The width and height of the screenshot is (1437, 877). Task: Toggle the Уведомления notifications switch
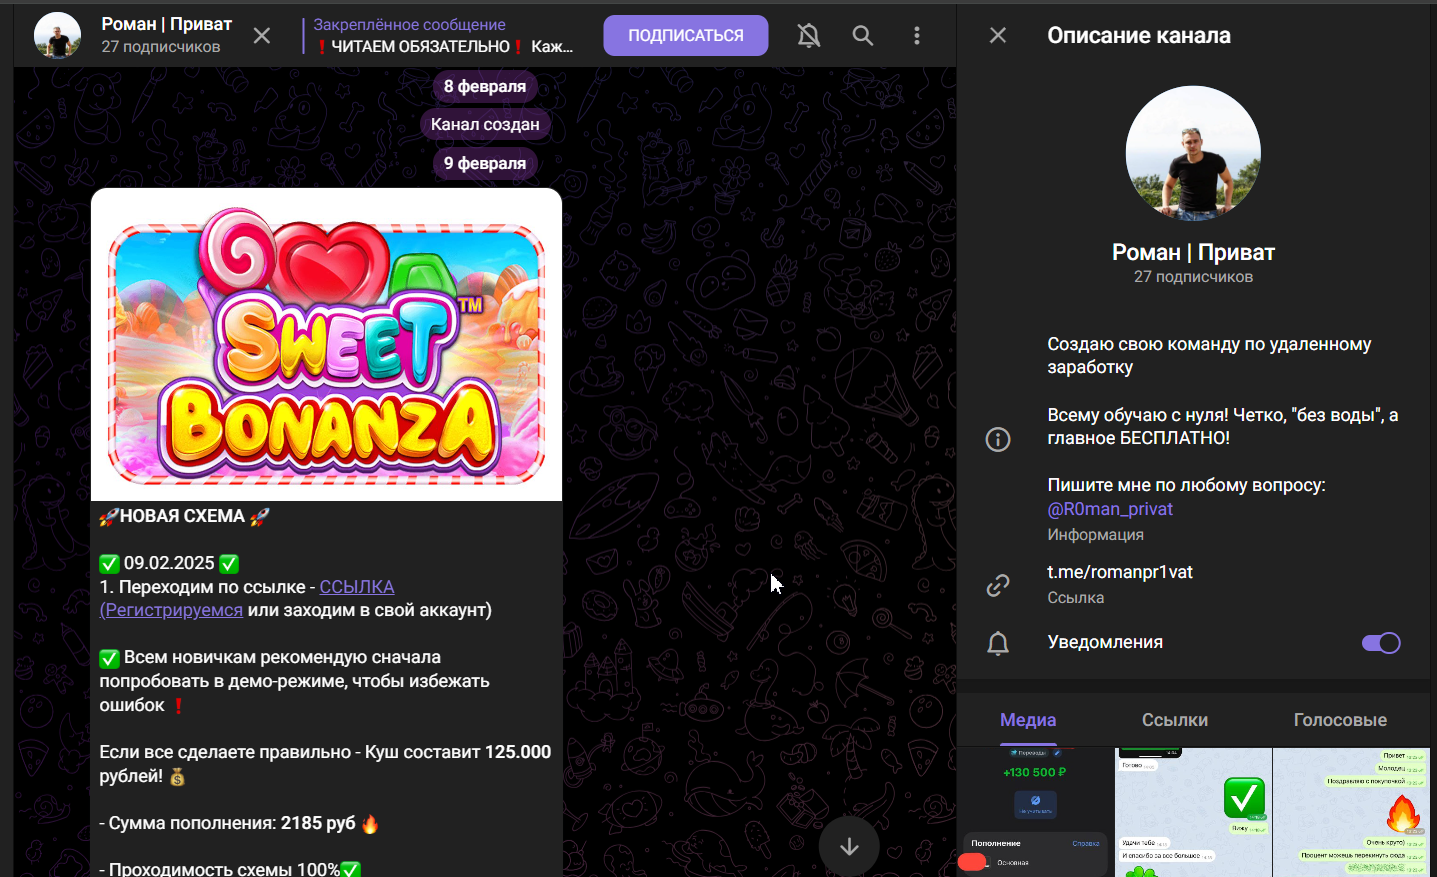click(x=1381, y=643)
